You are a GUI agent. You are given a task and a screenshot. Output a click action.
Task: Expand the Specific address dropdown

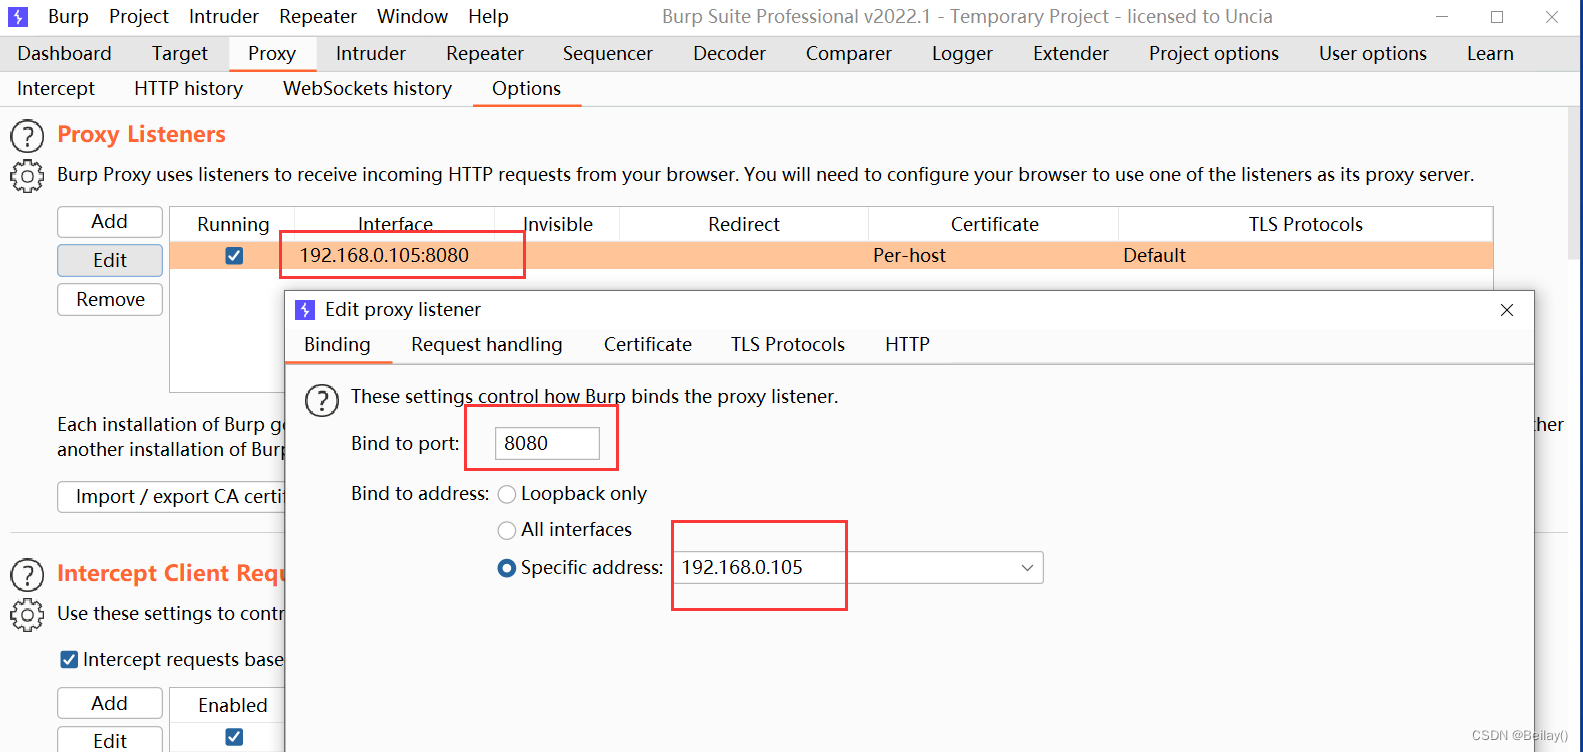point(1027,568)
